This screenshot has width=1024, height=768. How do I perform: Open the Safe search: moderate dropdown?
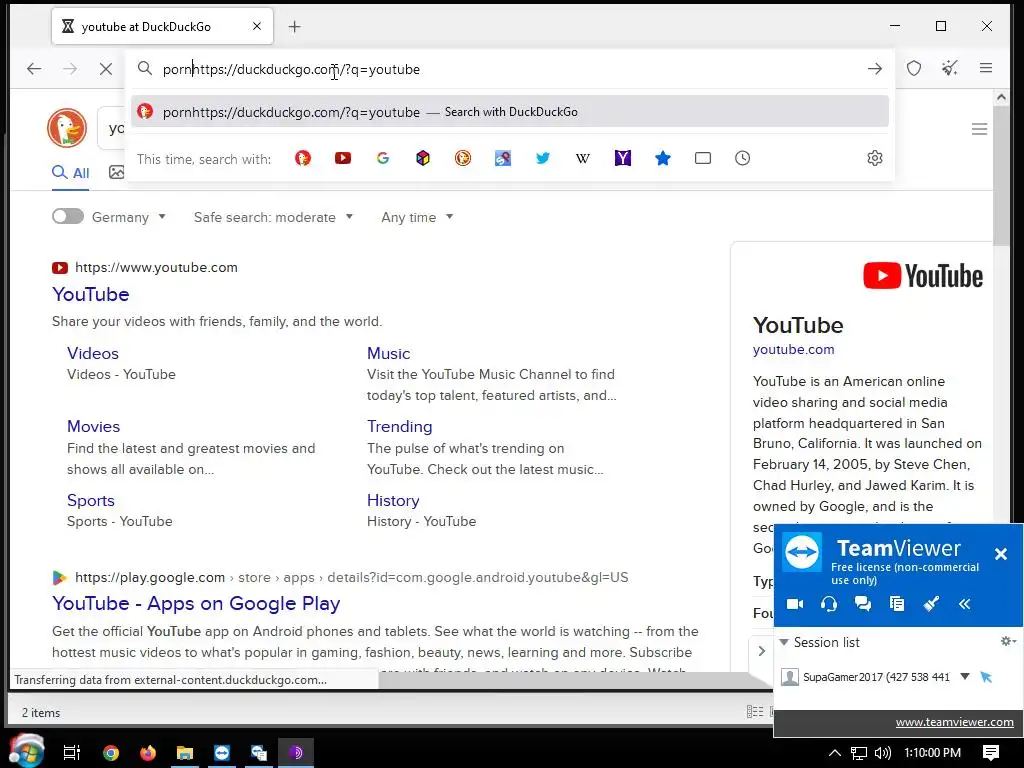click(273, 217)
